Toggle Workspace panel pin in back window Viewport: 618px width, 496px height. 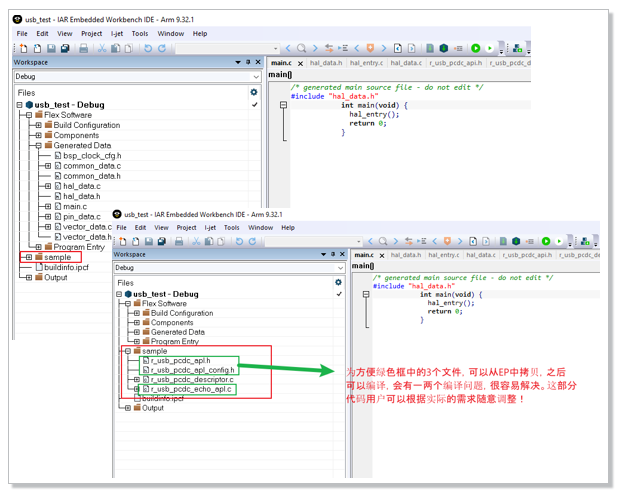[248, 62]
